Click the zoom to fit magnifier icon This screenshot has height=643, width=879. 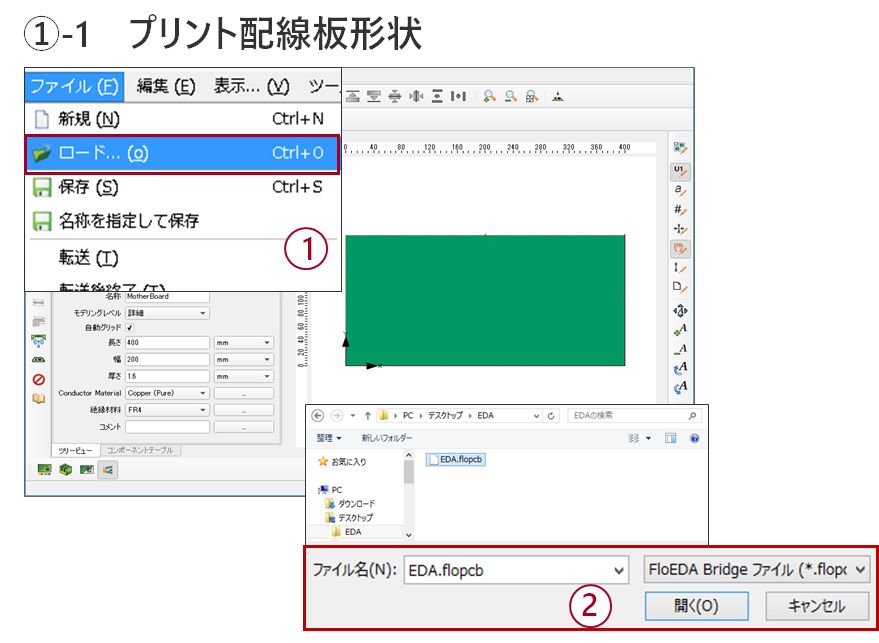coord(532,96)
